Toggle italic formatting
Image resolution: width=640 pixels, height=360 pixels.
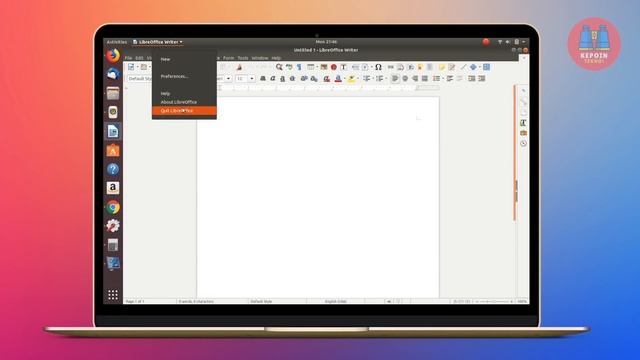272,78
